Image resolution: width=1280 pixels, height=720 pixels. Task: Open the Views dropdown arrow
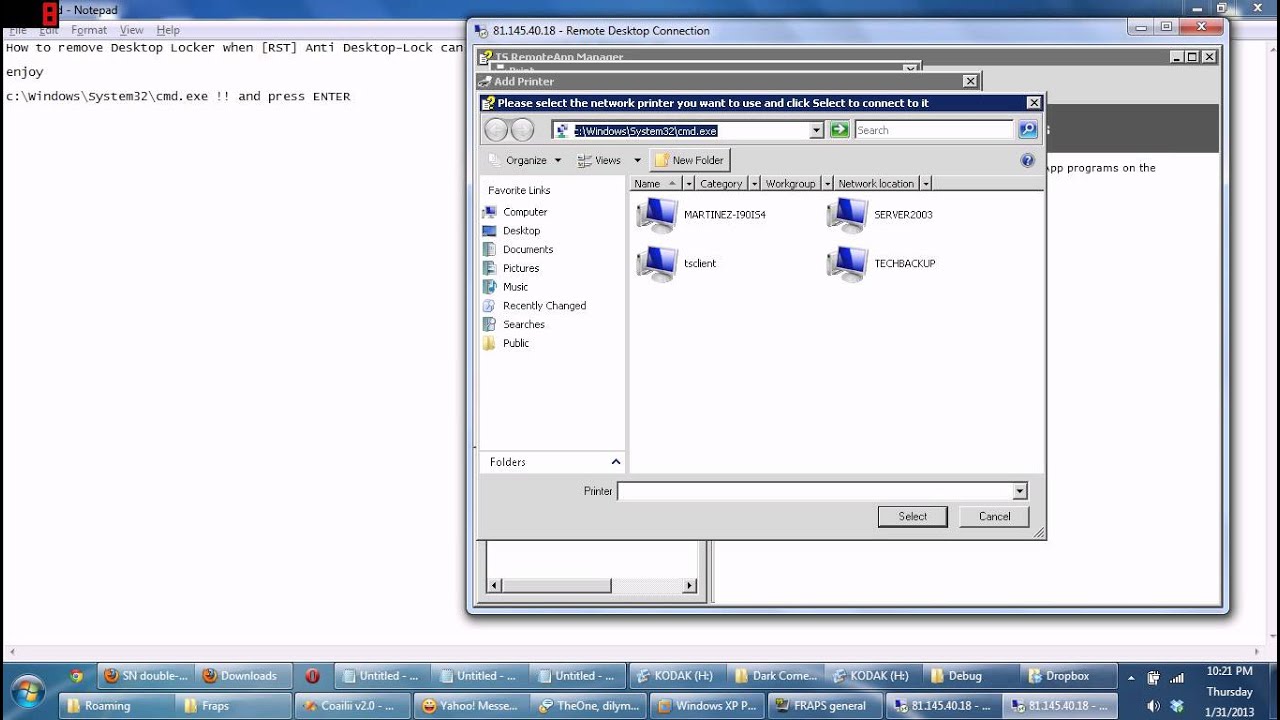[637, 160]
